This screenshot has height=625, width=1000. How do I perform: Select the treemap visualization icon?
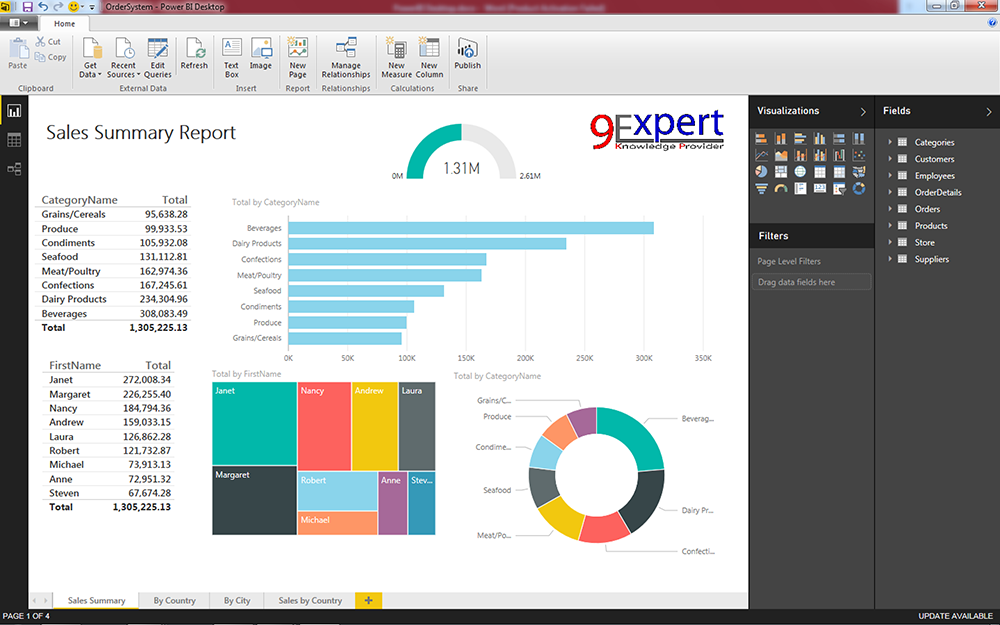point(781,172)
